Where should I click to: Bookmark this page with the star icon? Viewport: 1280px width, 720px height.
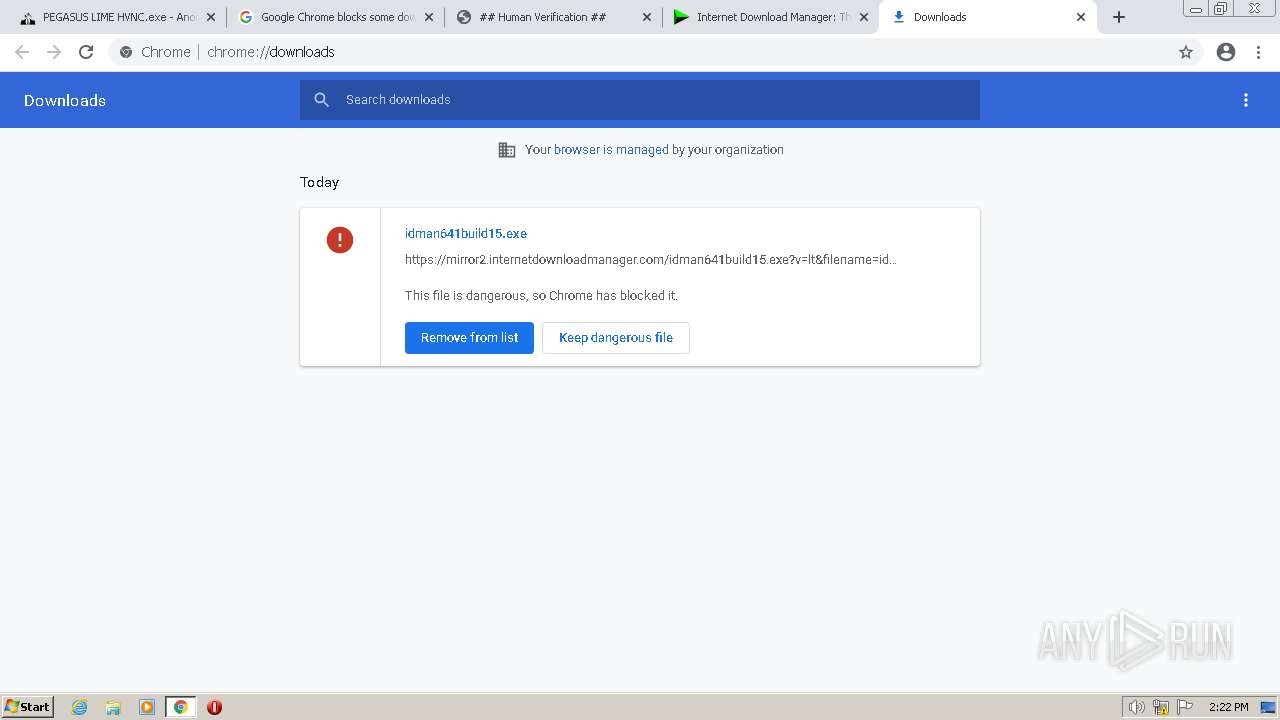click(1186, 52)
